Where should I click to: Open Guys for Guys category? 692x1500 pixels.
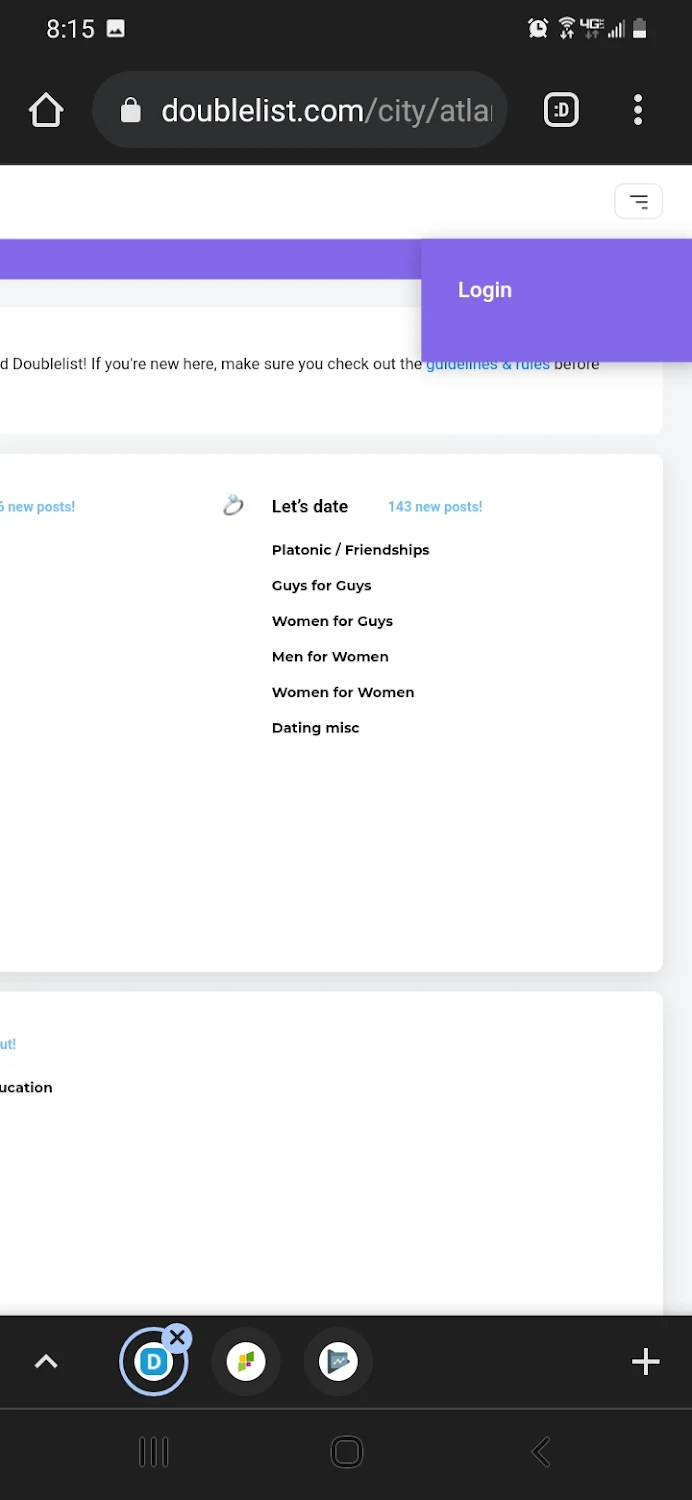coord(321,586)
